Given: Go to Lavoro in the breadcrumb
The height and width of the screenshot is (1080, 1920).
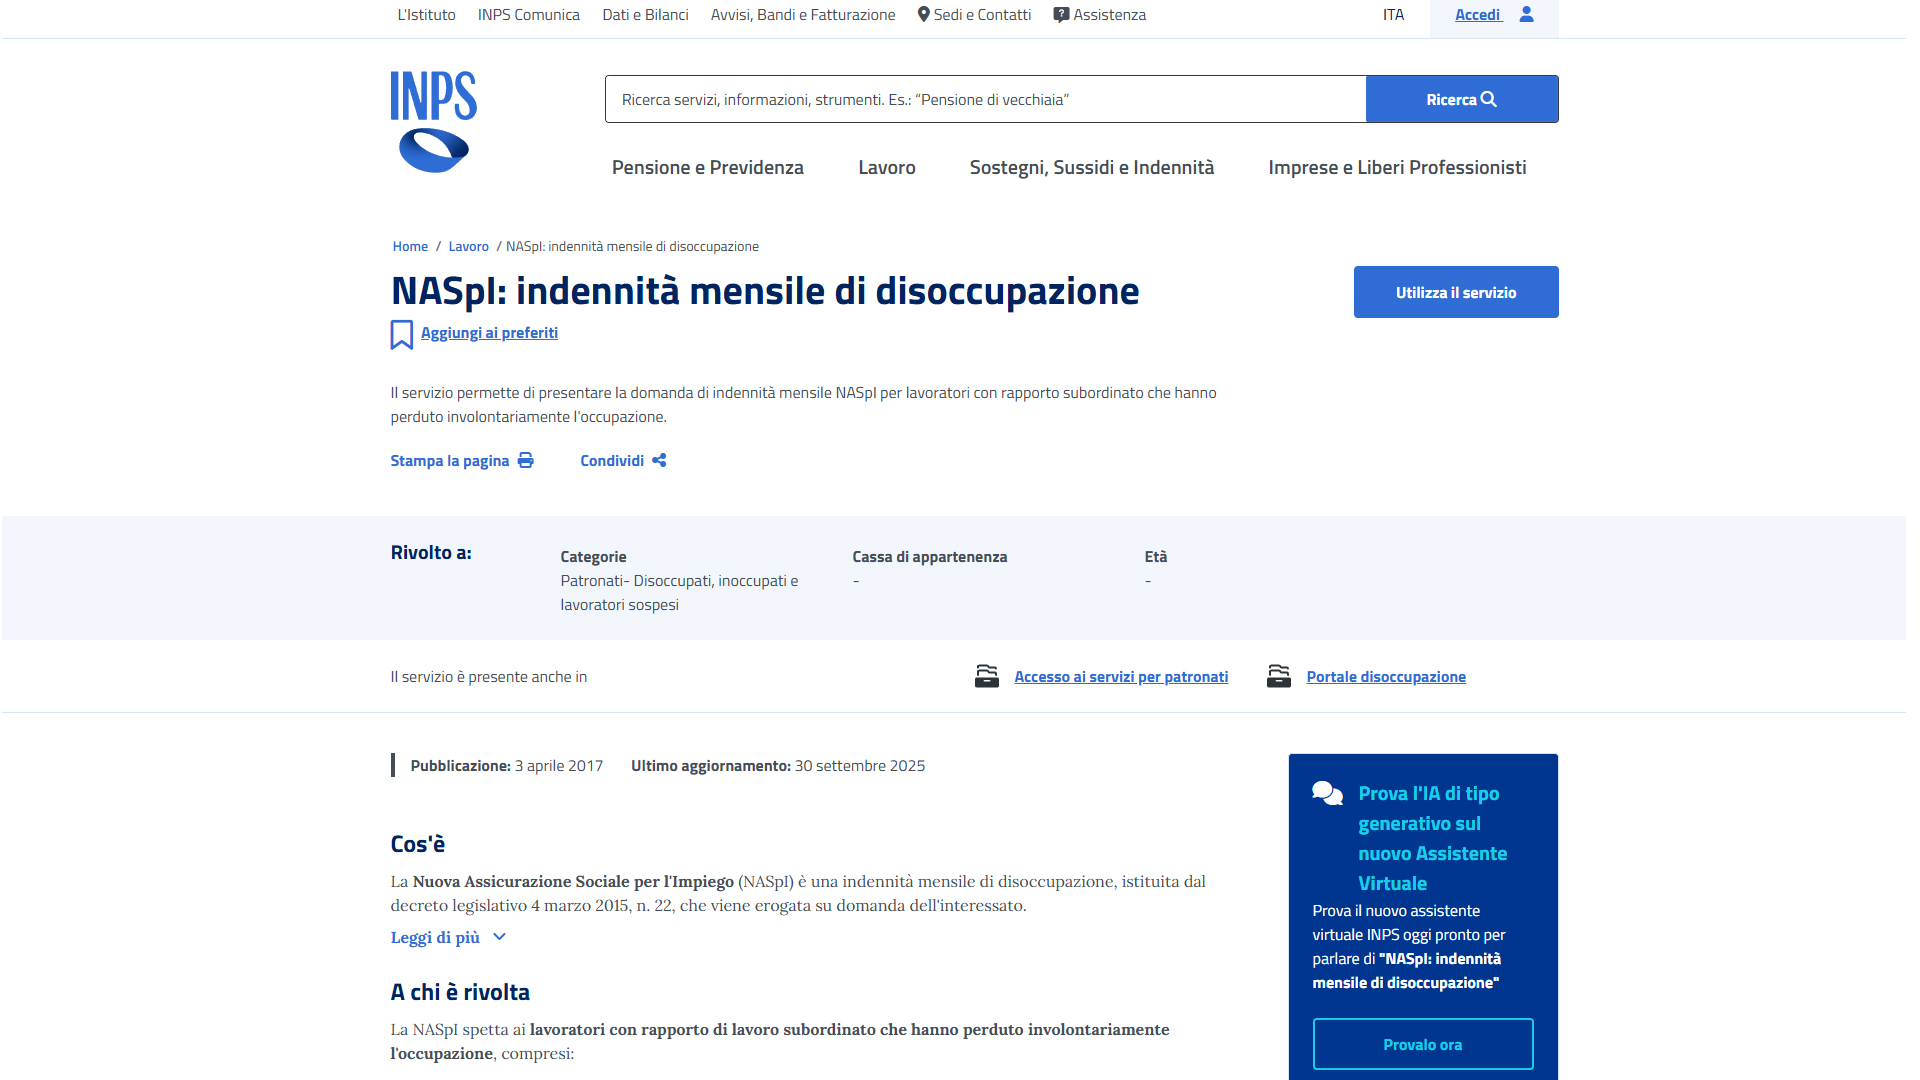Looking at the screenshot, I should pos(468,246).
